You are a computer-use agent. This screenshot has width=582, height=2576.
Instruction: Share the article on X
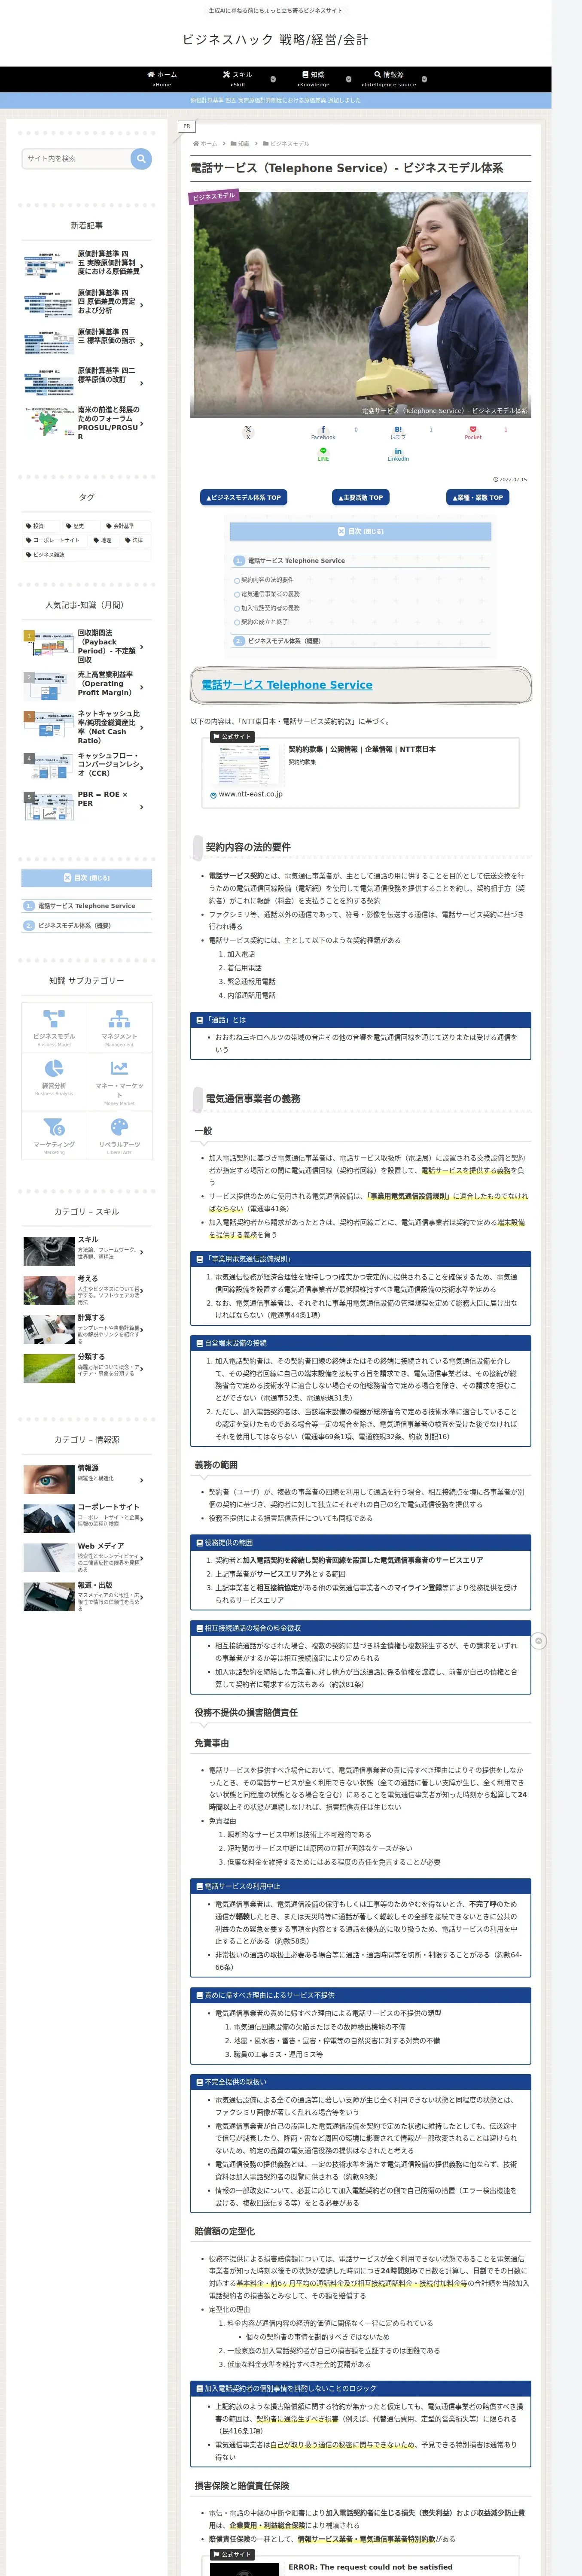point(248,432)
